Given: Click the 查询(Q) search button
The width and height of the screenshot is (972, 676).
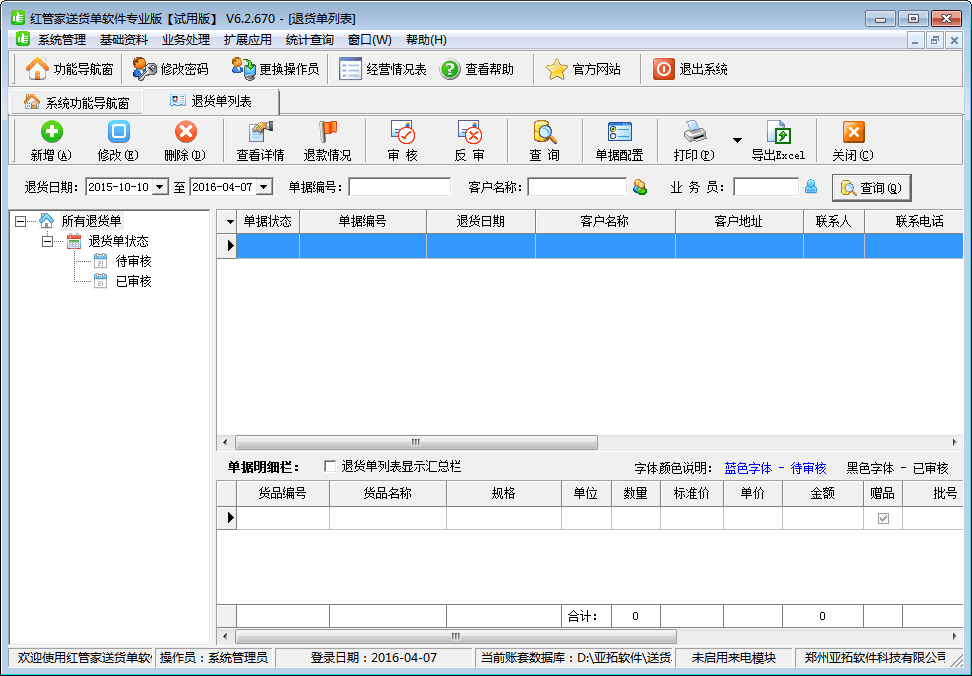Looking at the screenshot, I should pos(872,188).
